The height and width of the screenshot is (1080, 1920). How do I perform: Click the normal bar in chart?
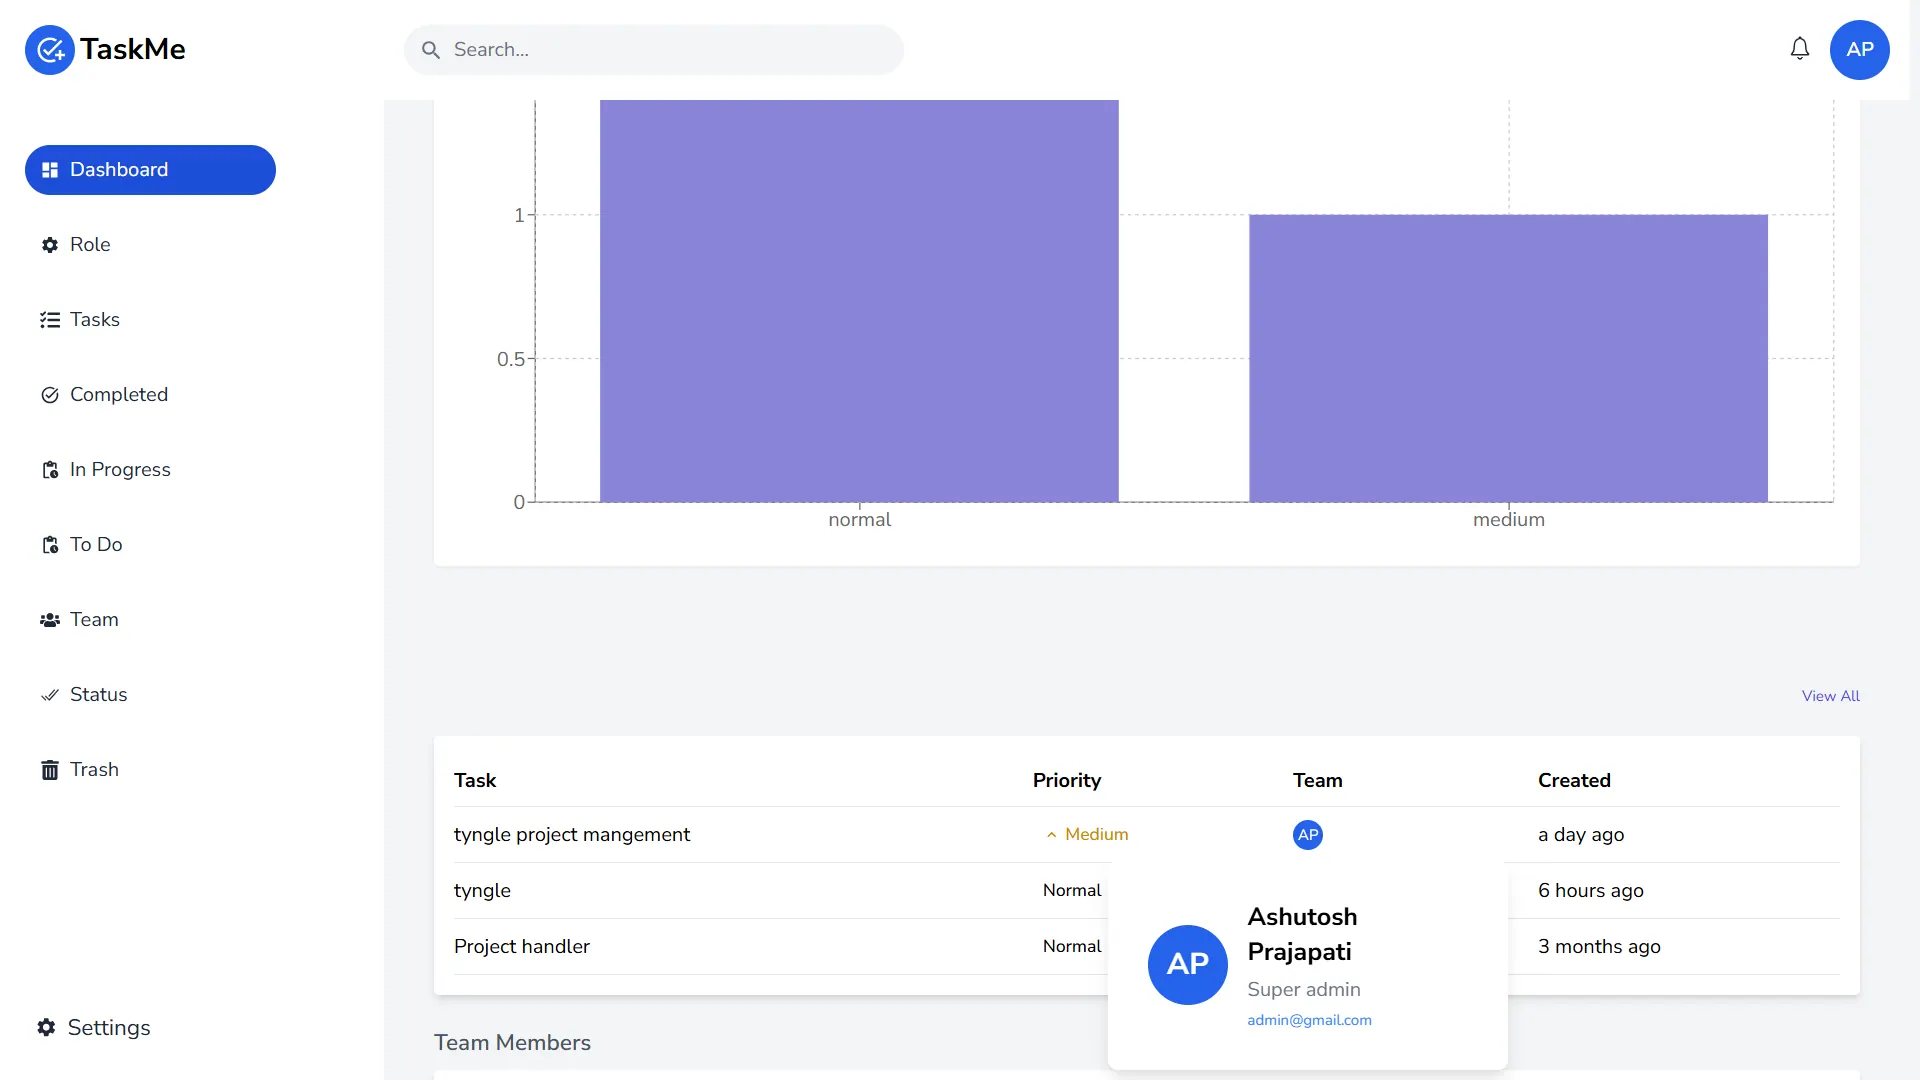859,300
